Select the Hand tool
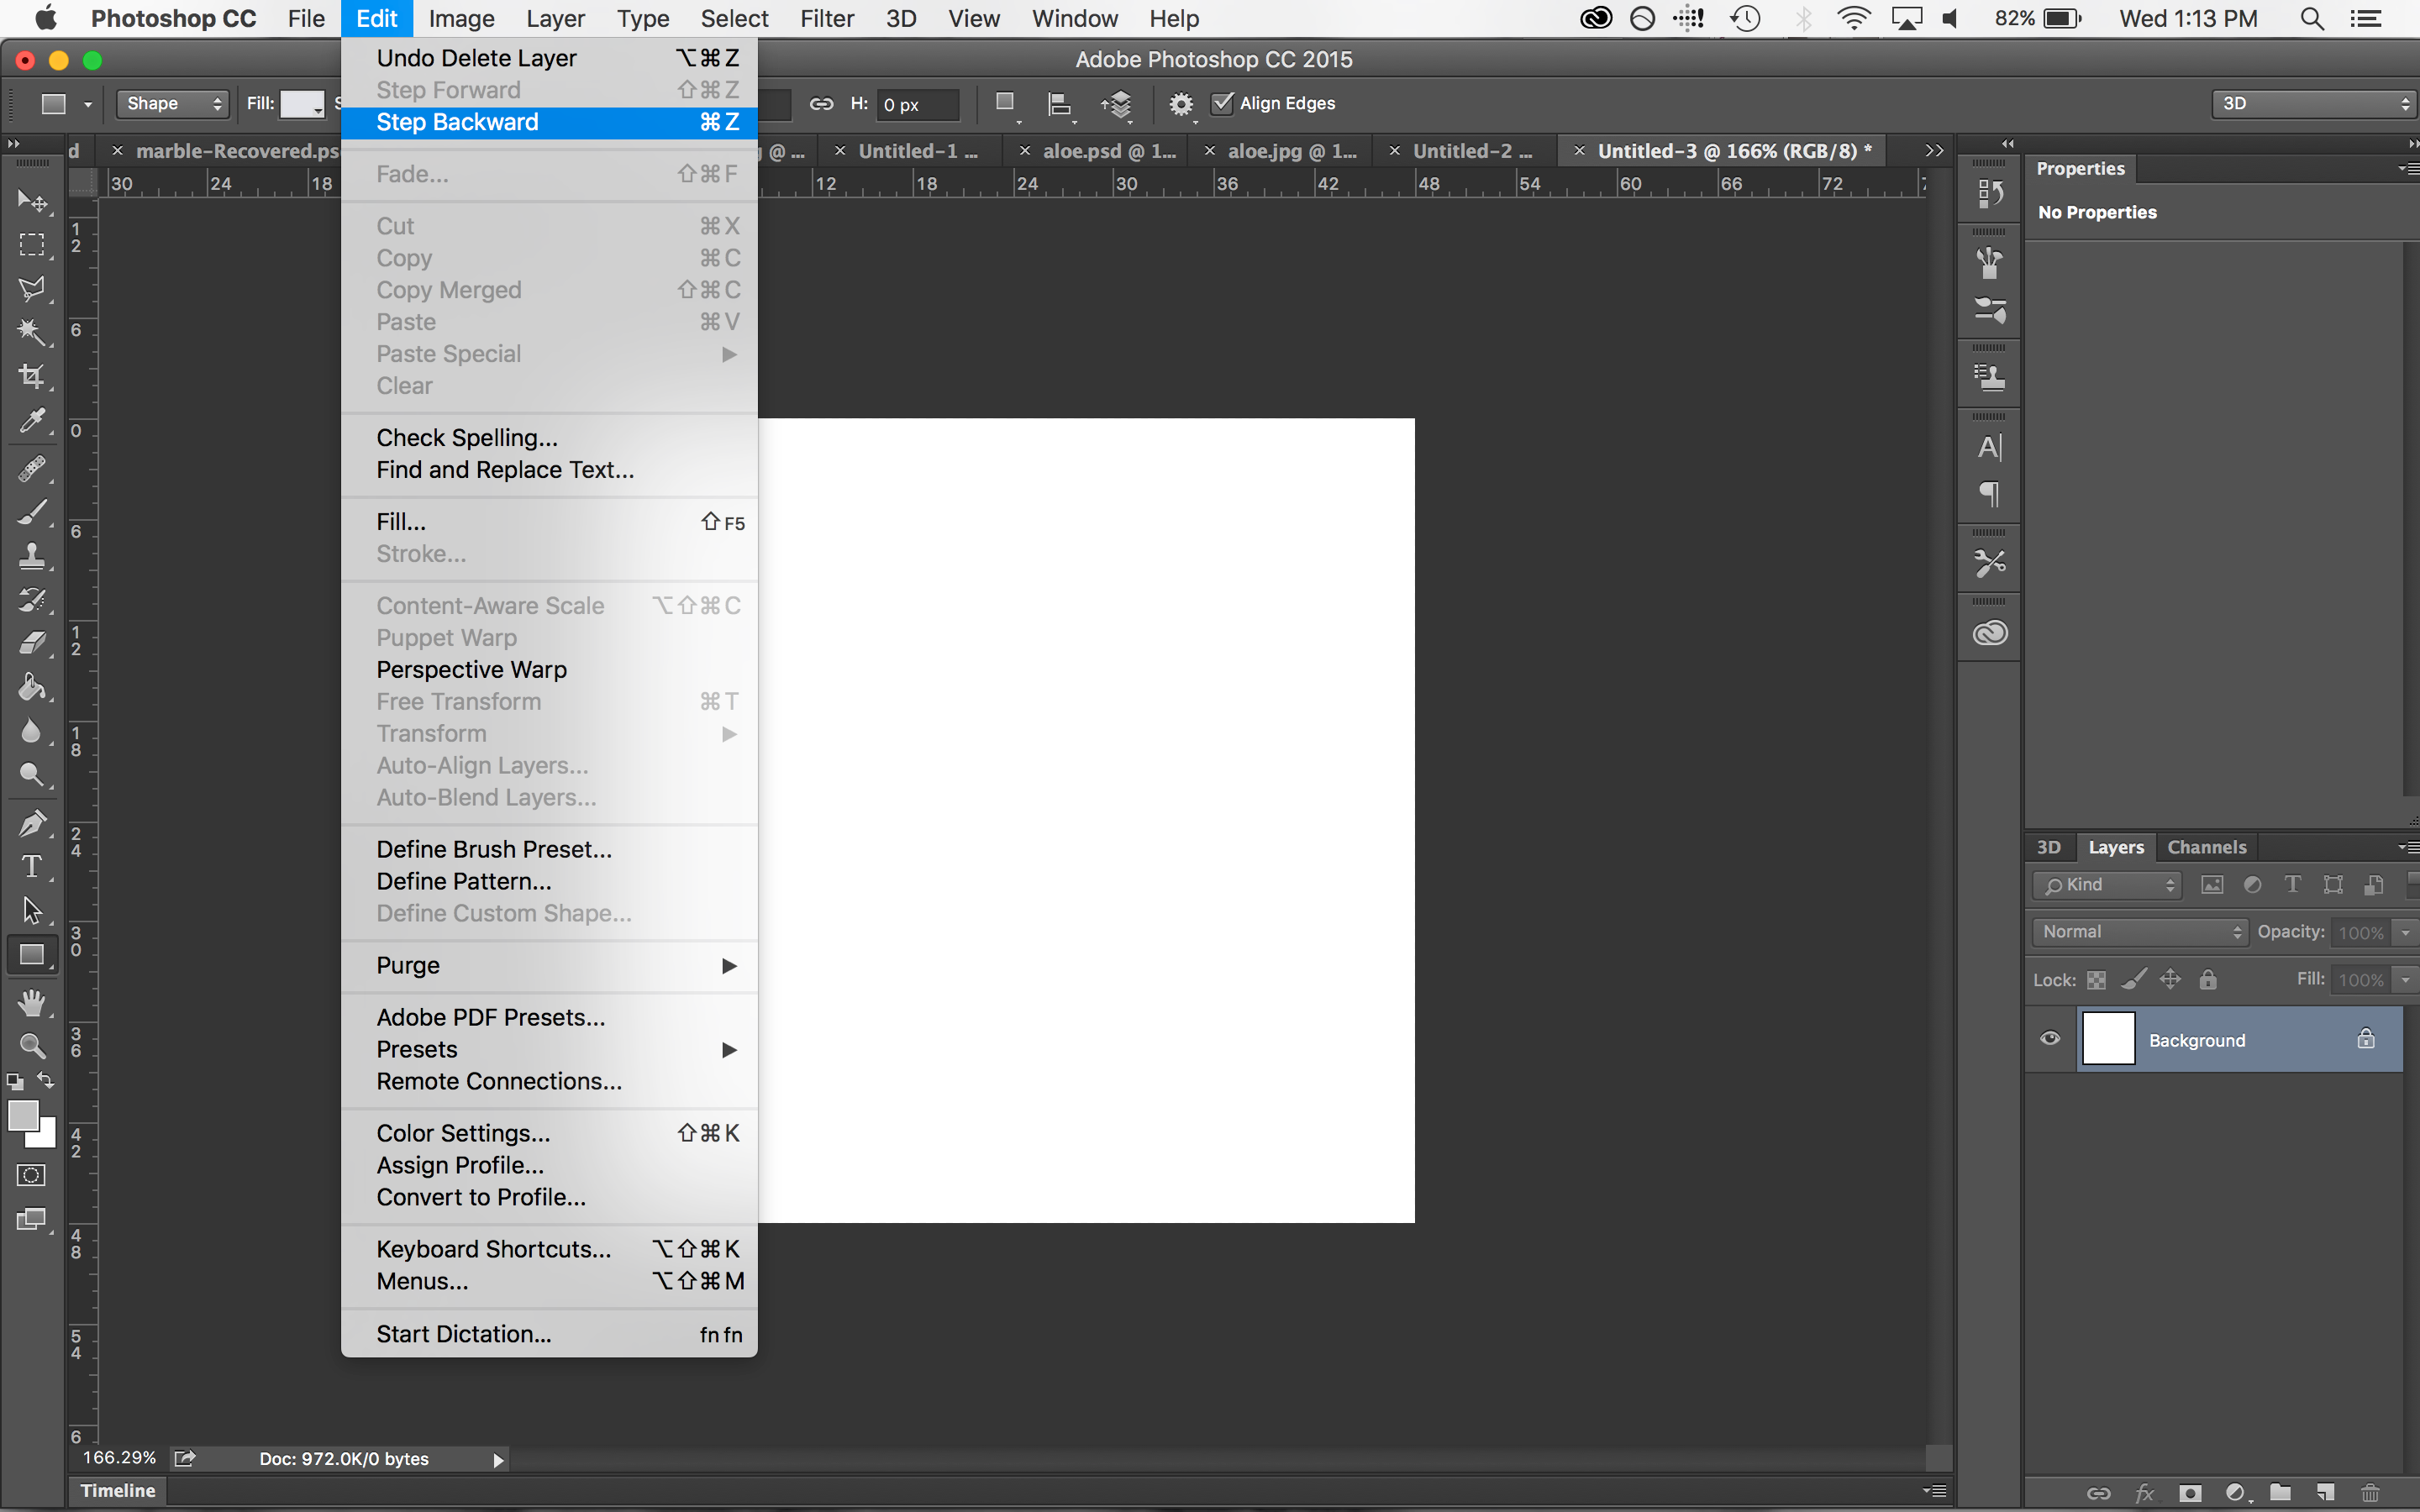 32,1002
